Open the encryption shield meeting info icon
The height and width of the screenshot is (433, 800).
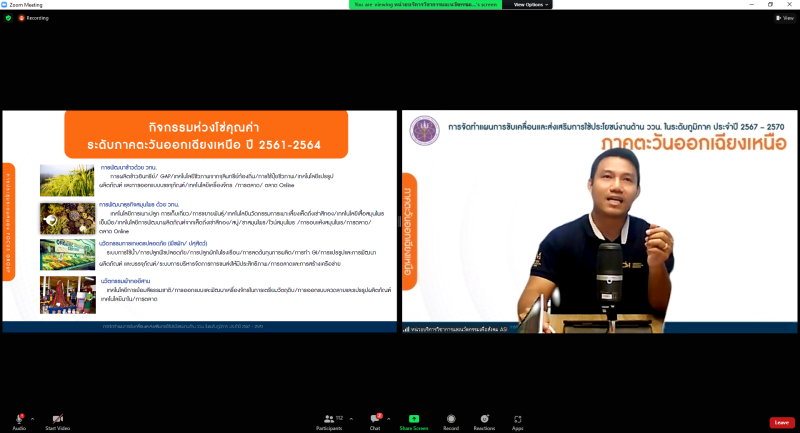click(8, 18)
